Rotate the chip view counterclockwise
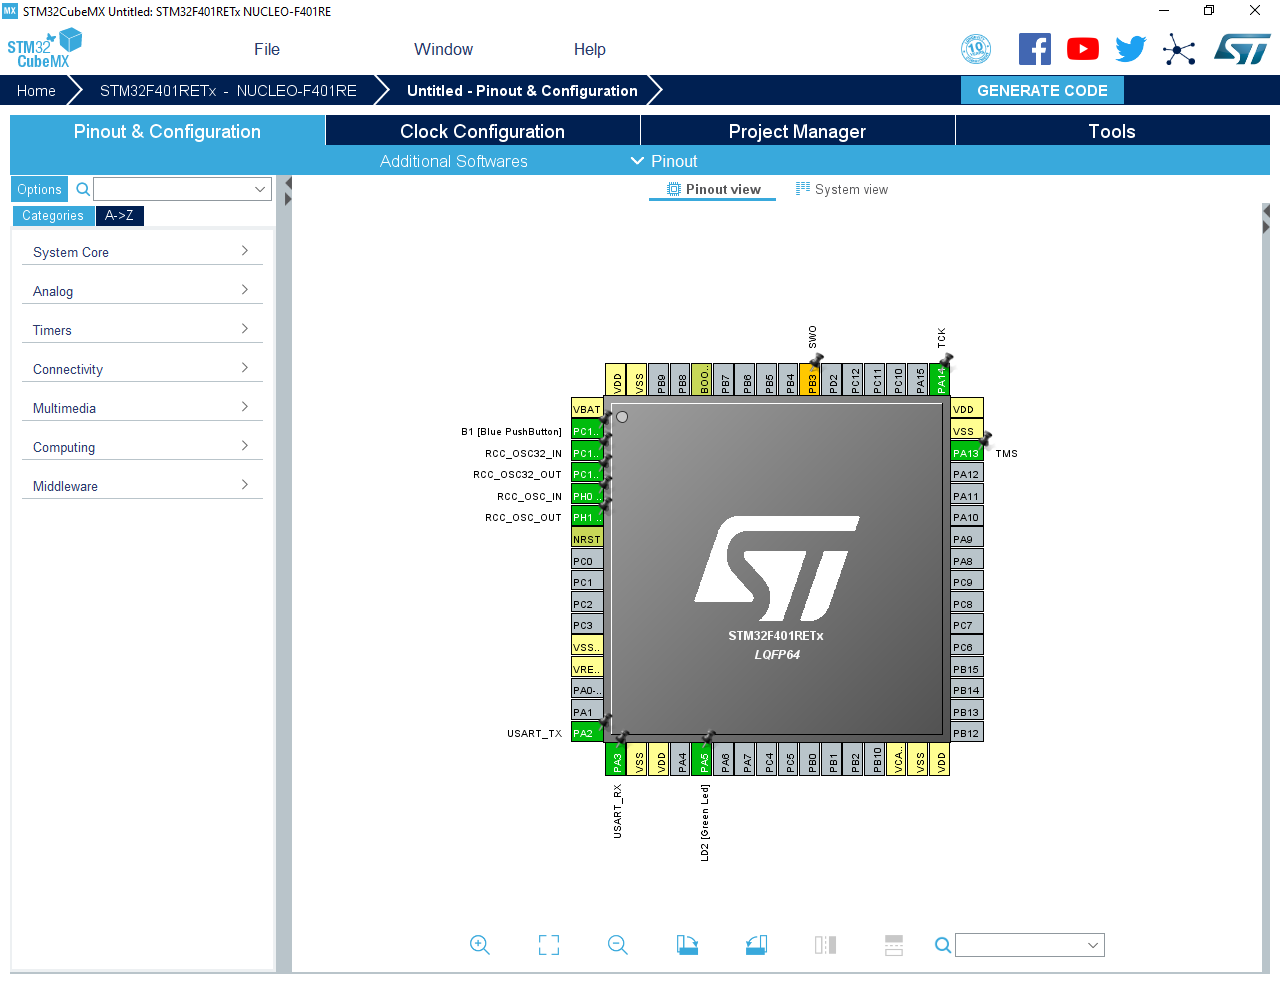The height and width of the screenshot is (984, 1280). (x=756, y=945)
